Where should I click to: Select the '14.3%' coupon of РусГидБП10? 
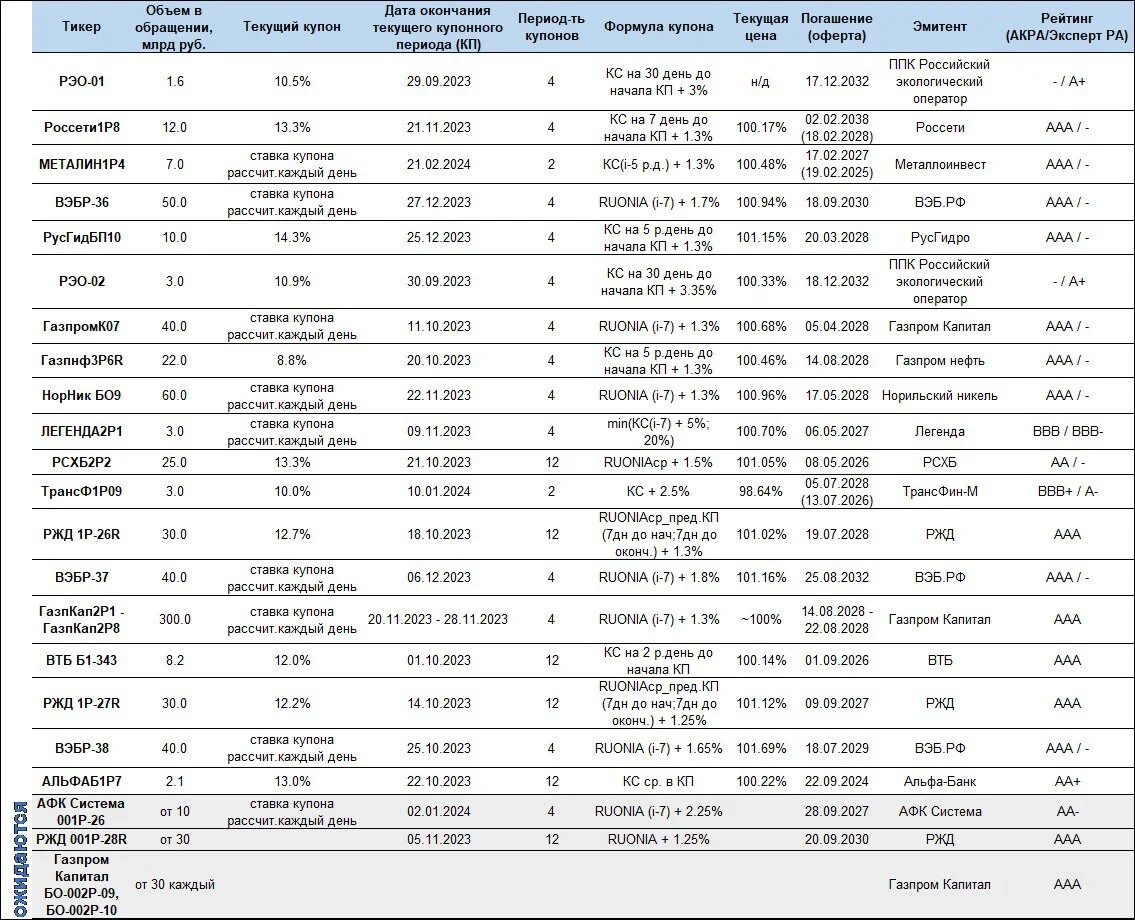tap(292, 237)
